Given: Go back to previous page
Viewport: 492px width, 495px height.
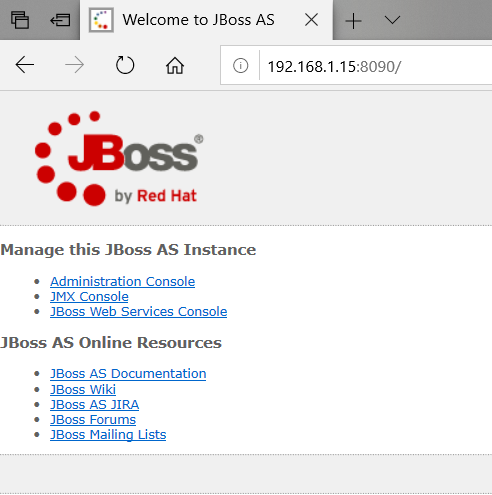Looking at the screenshot, I should tap(25, 65).
